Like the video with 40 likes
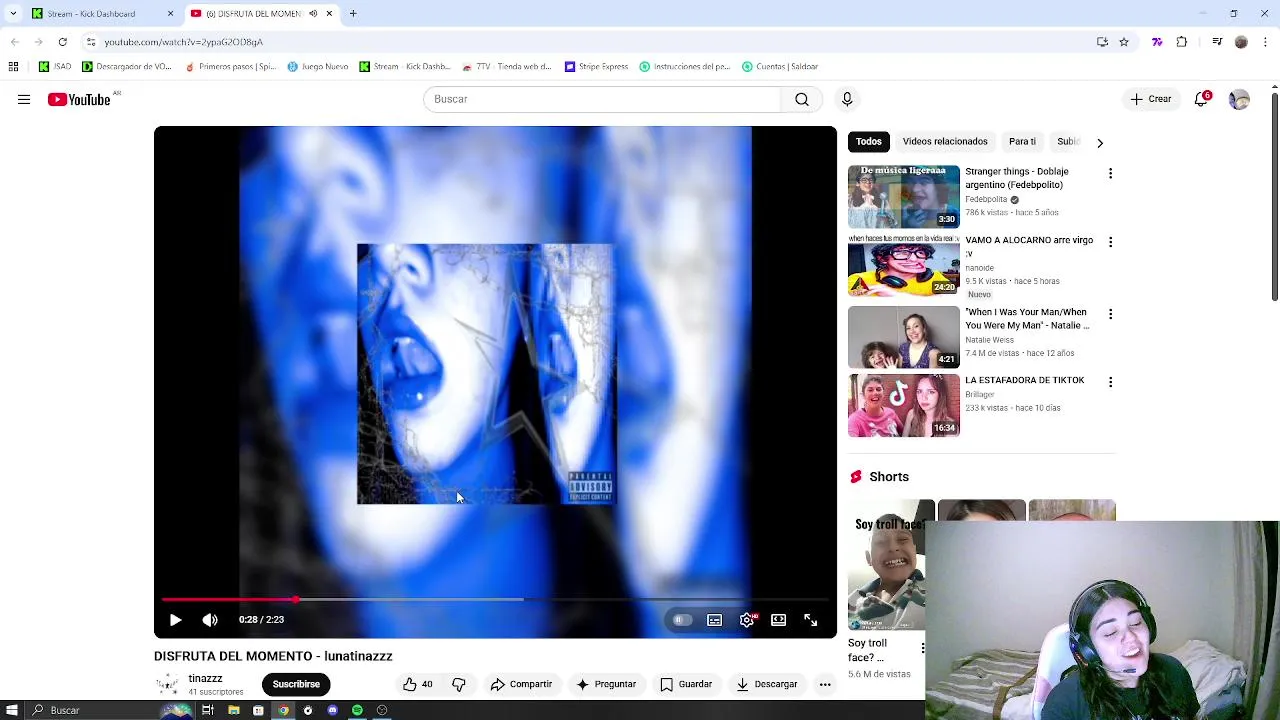 tap(417, 684)
